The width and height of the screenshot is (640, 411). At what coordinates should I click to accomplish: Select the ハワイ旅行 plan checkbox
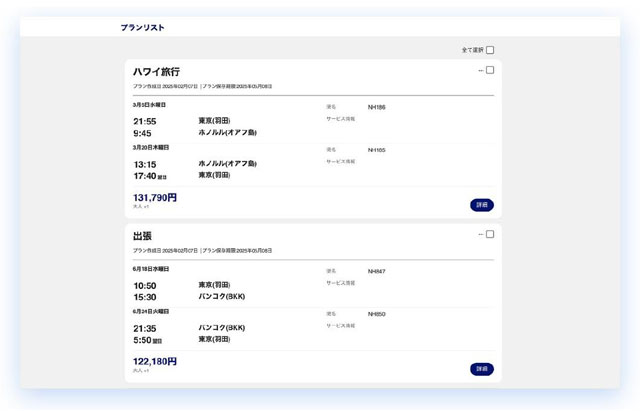coord(490,70)
